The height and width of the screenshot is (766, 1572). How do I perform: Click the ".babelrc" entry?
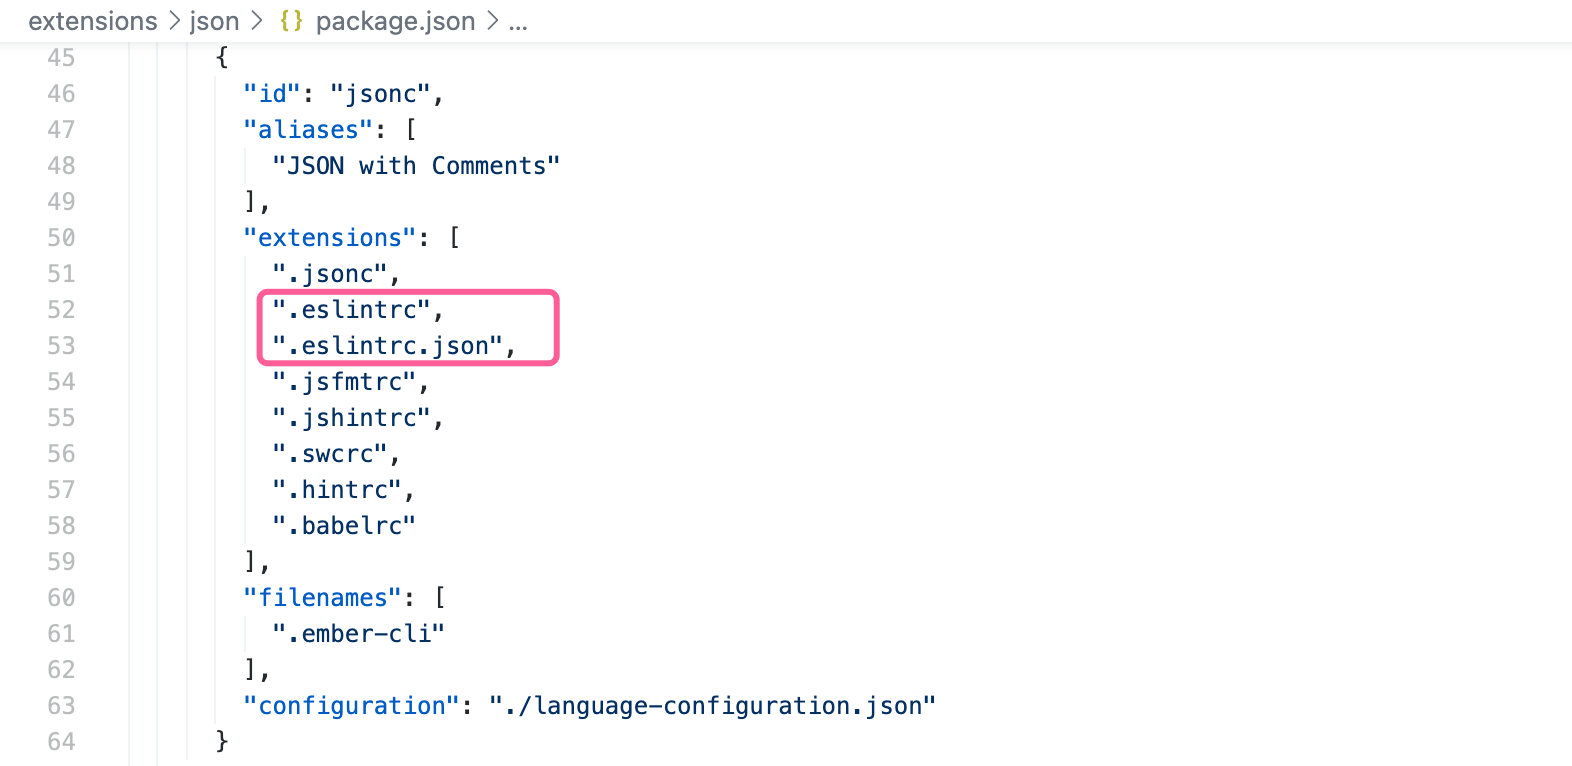tap(344, 526)
